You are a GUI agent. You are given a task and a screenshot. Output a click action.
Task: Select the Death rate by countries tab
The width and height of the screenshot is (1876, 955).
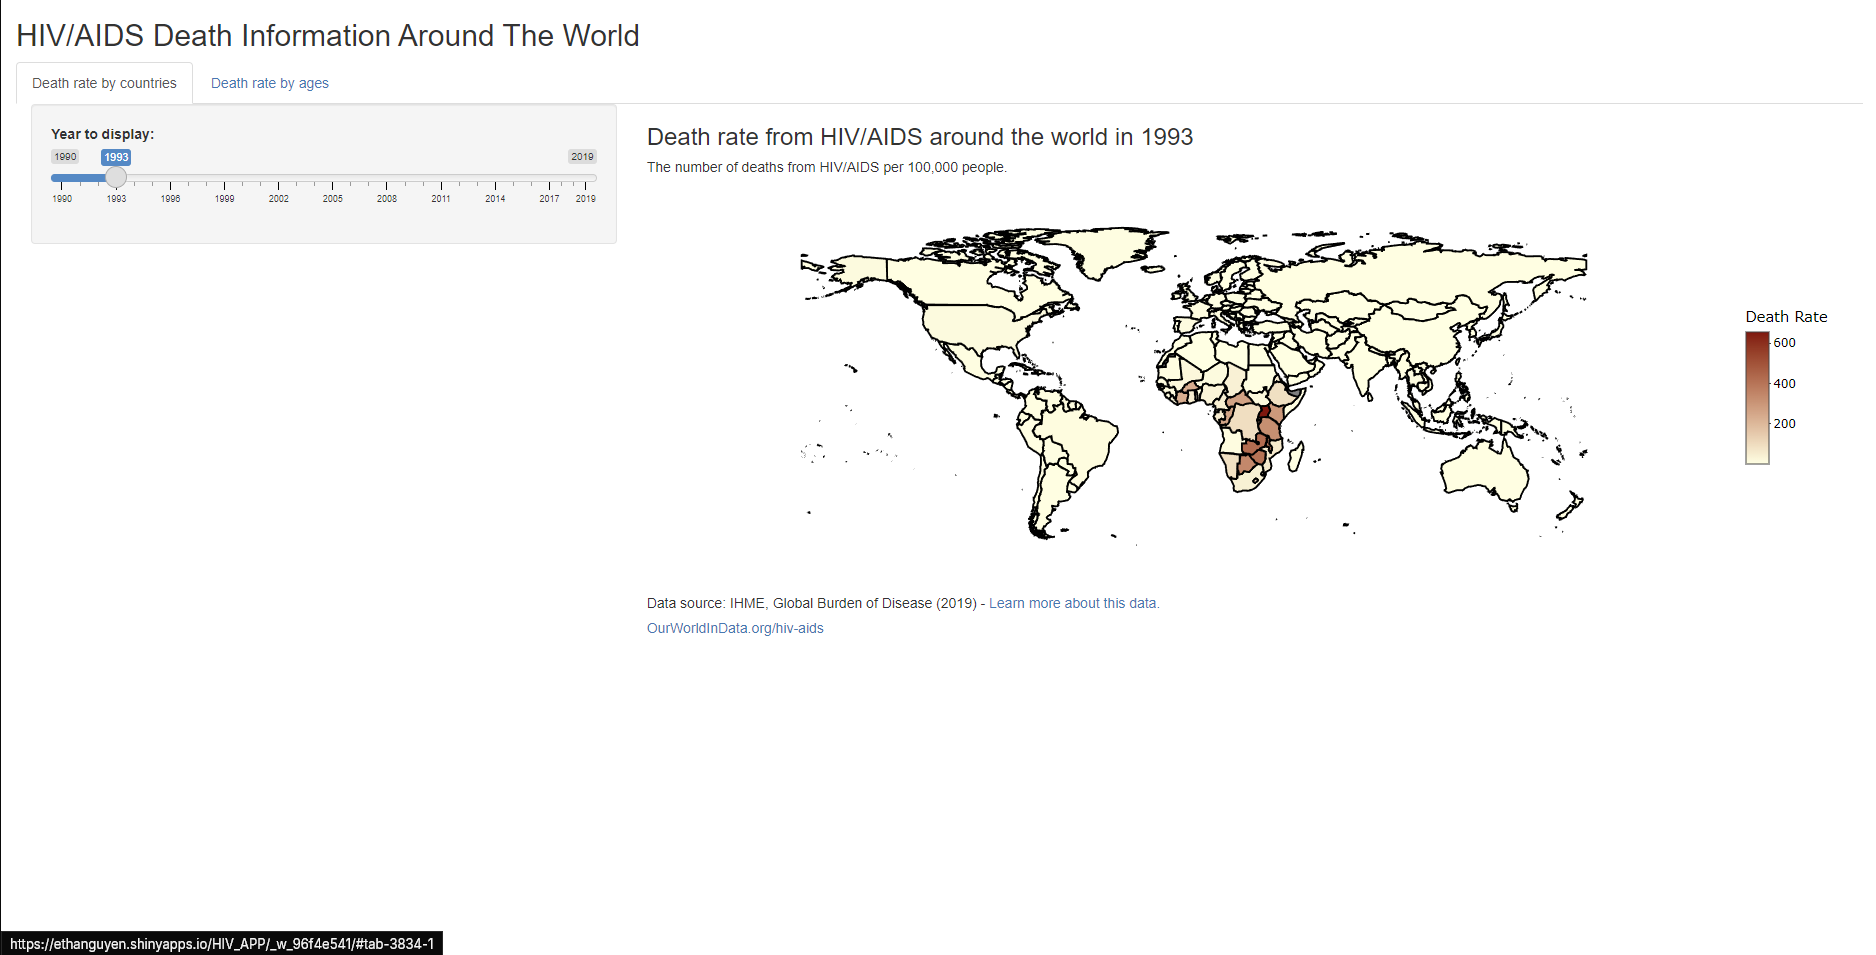tap(104, 83)
